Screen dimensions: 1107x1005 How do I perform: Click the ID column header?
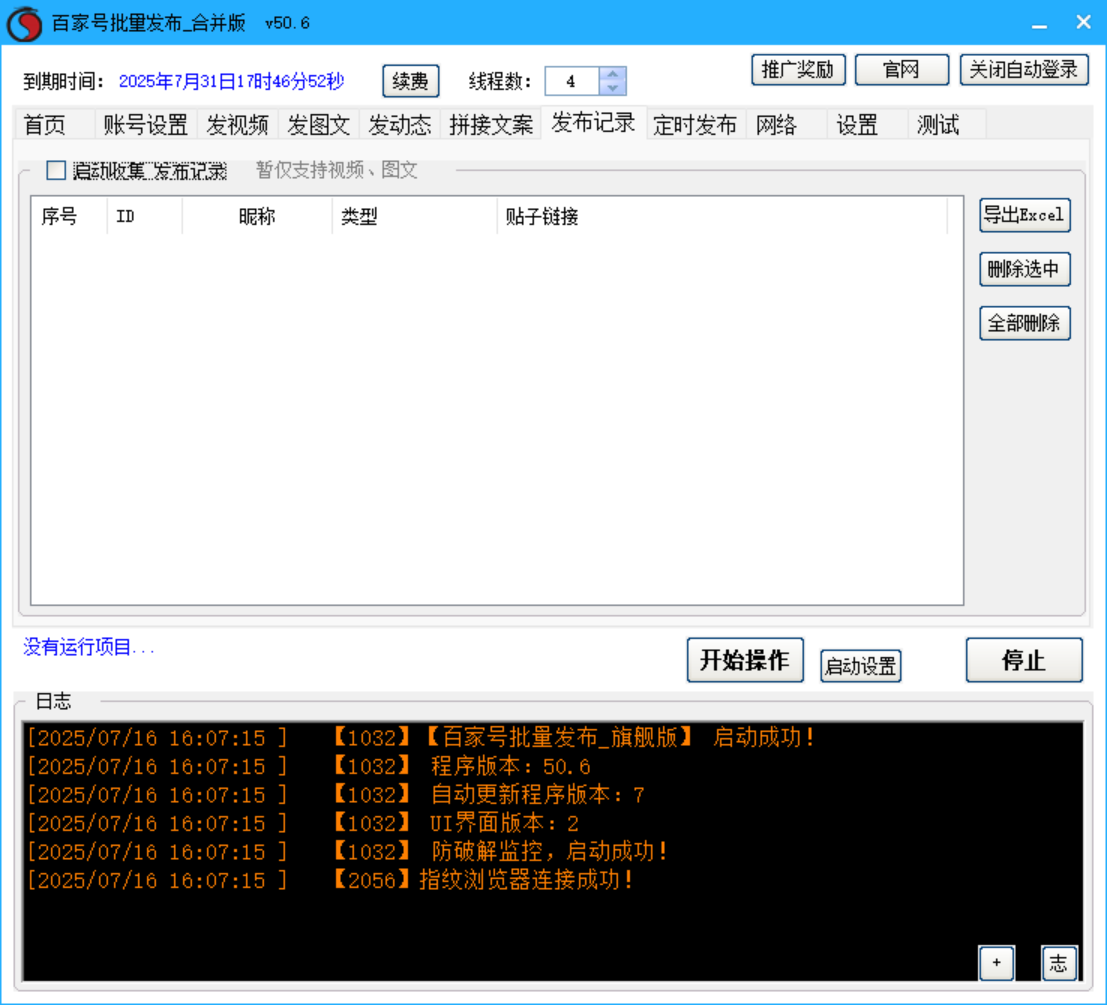(145, 216)
